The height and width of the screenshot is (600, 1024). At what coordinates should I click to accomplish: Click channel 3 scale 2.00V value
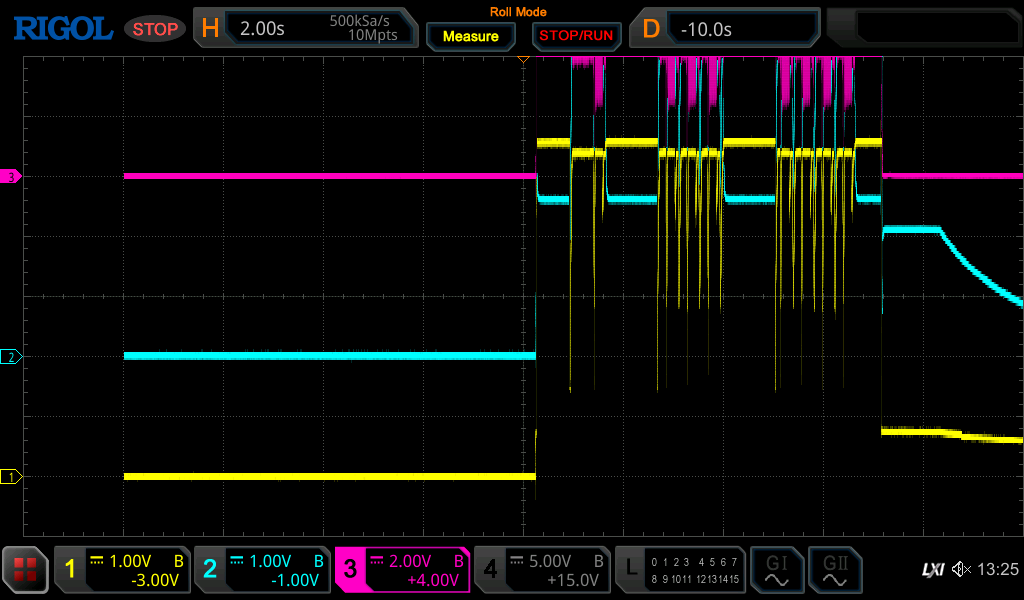point(410,561)
